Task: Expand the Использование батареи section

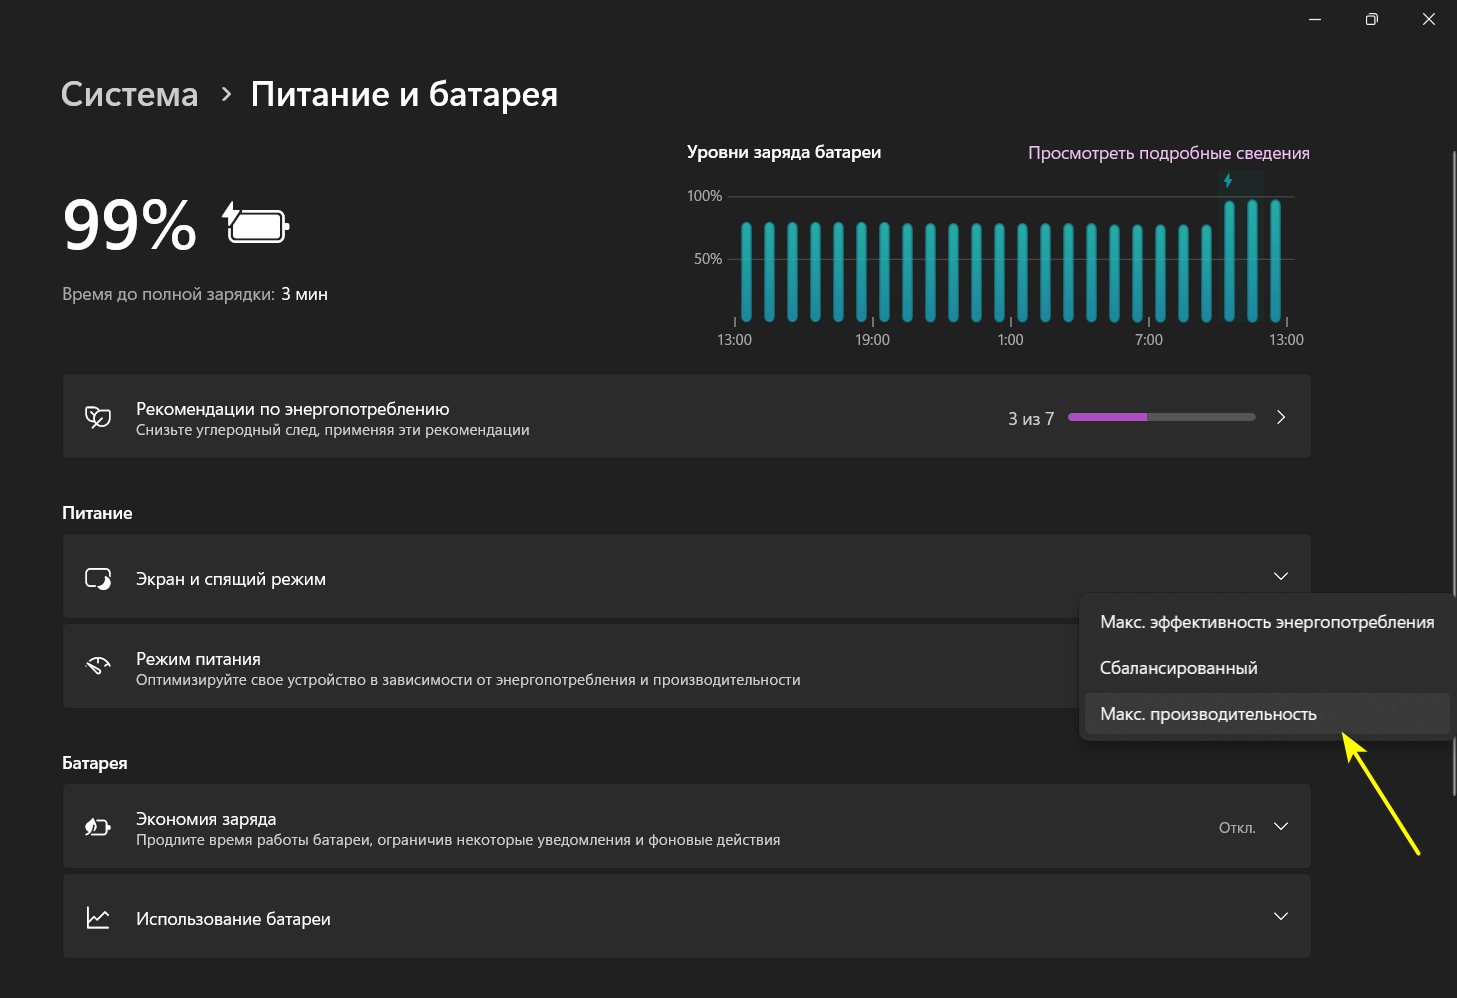Action: point(1280,917)
